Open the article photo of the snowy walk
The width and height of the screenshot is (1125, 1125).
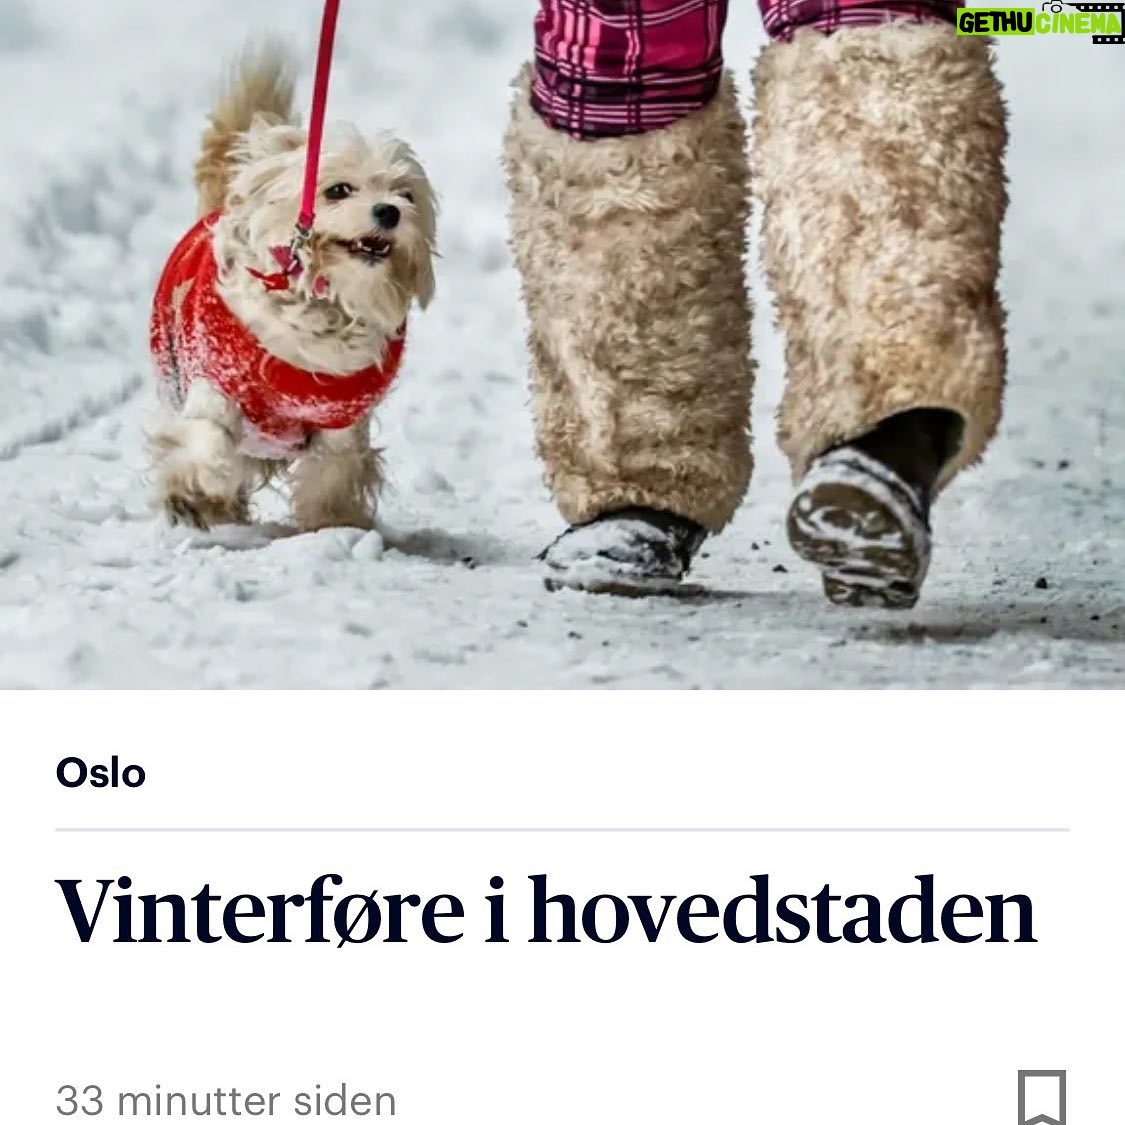click(562, 344)
